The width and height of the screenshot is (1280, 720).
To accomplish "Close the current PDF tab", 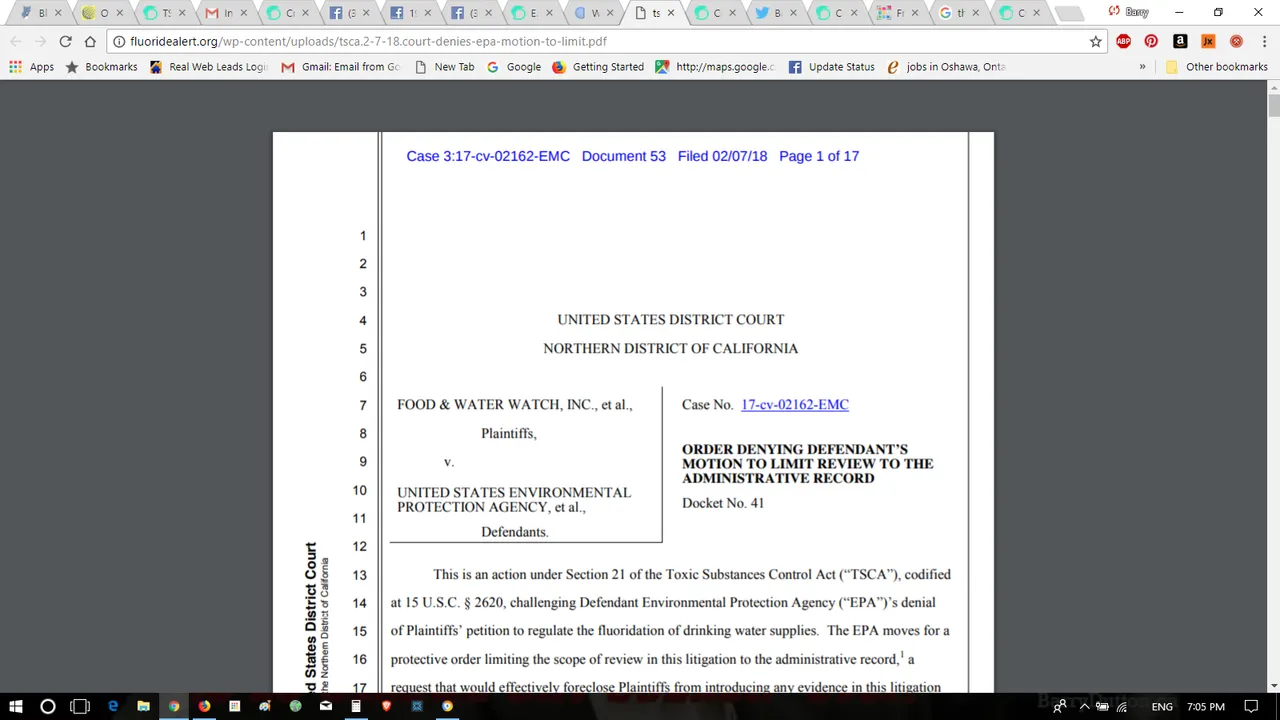I will (x=671, y=13).
